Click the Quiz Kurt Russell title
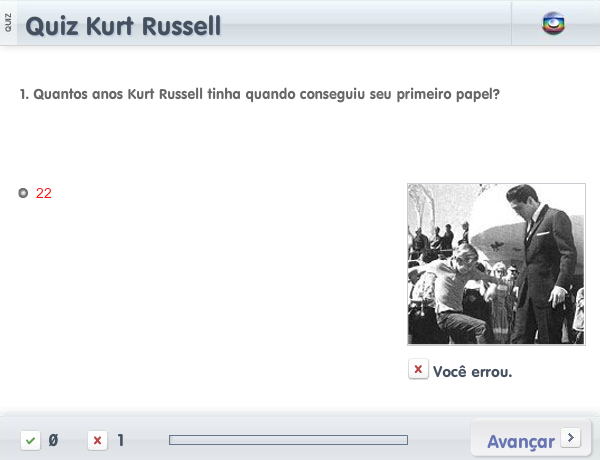600x460 pixels. 123,26
